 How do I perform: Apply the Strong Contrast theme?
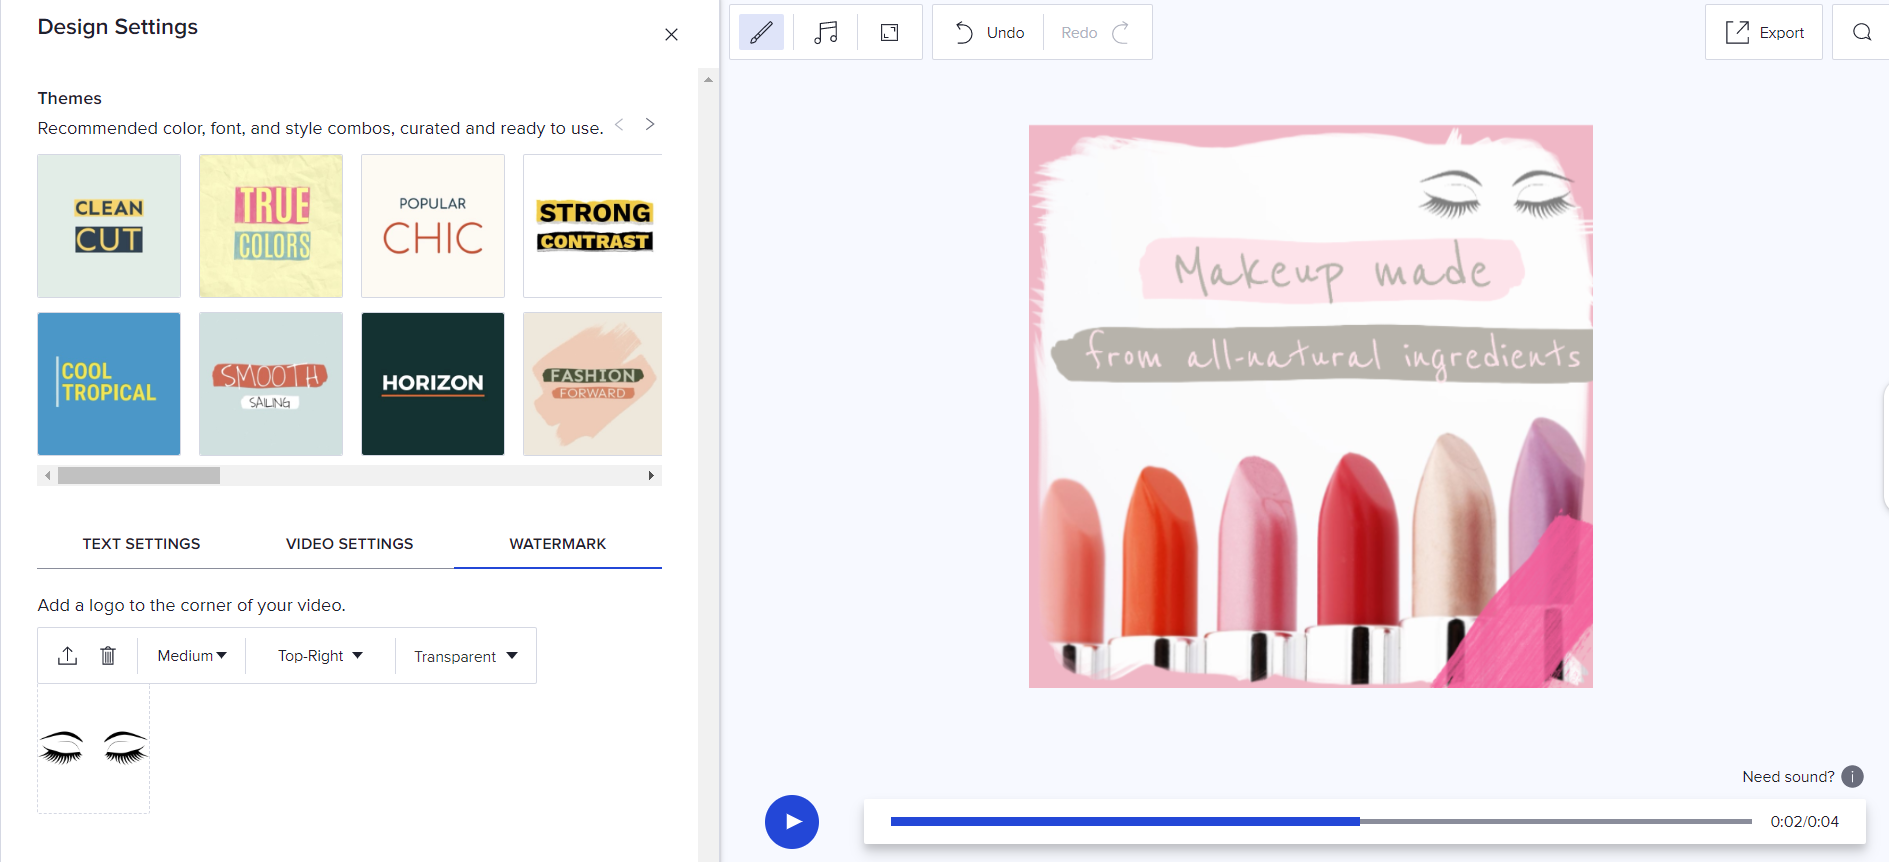point(593,226)
